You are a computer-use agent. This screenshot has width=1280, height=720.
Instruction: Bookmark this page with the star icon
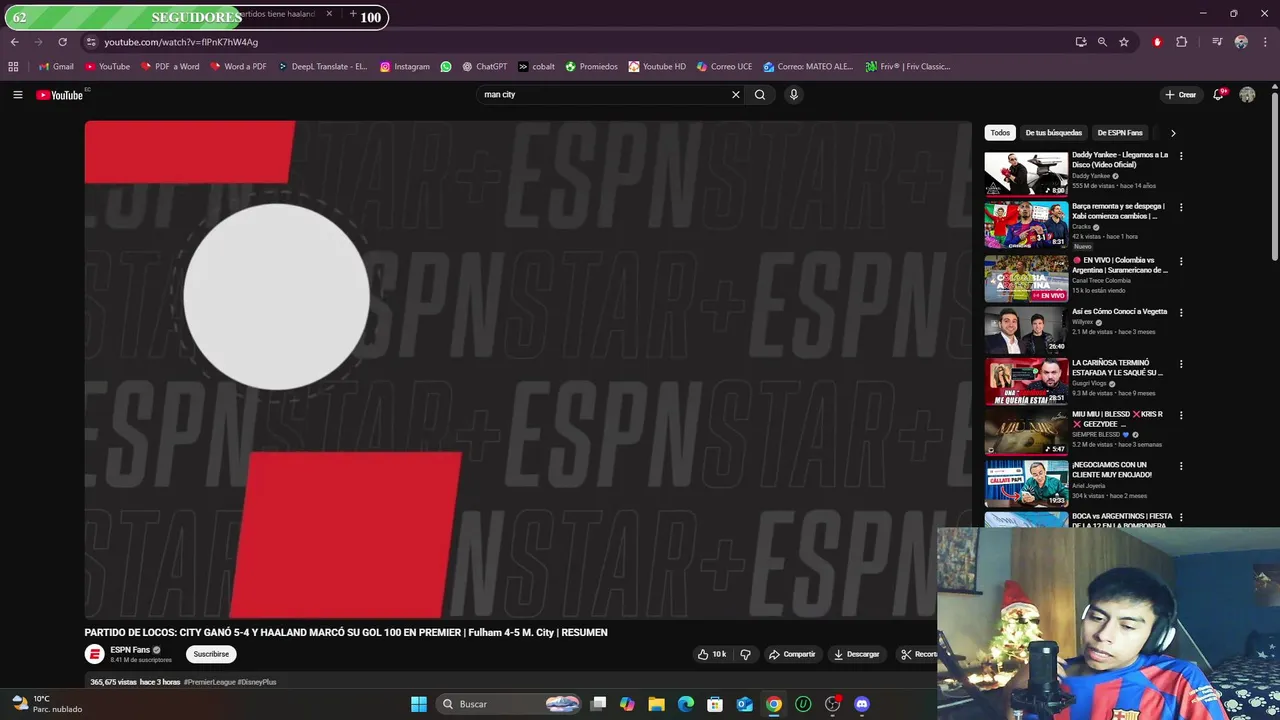[1124, 42]
